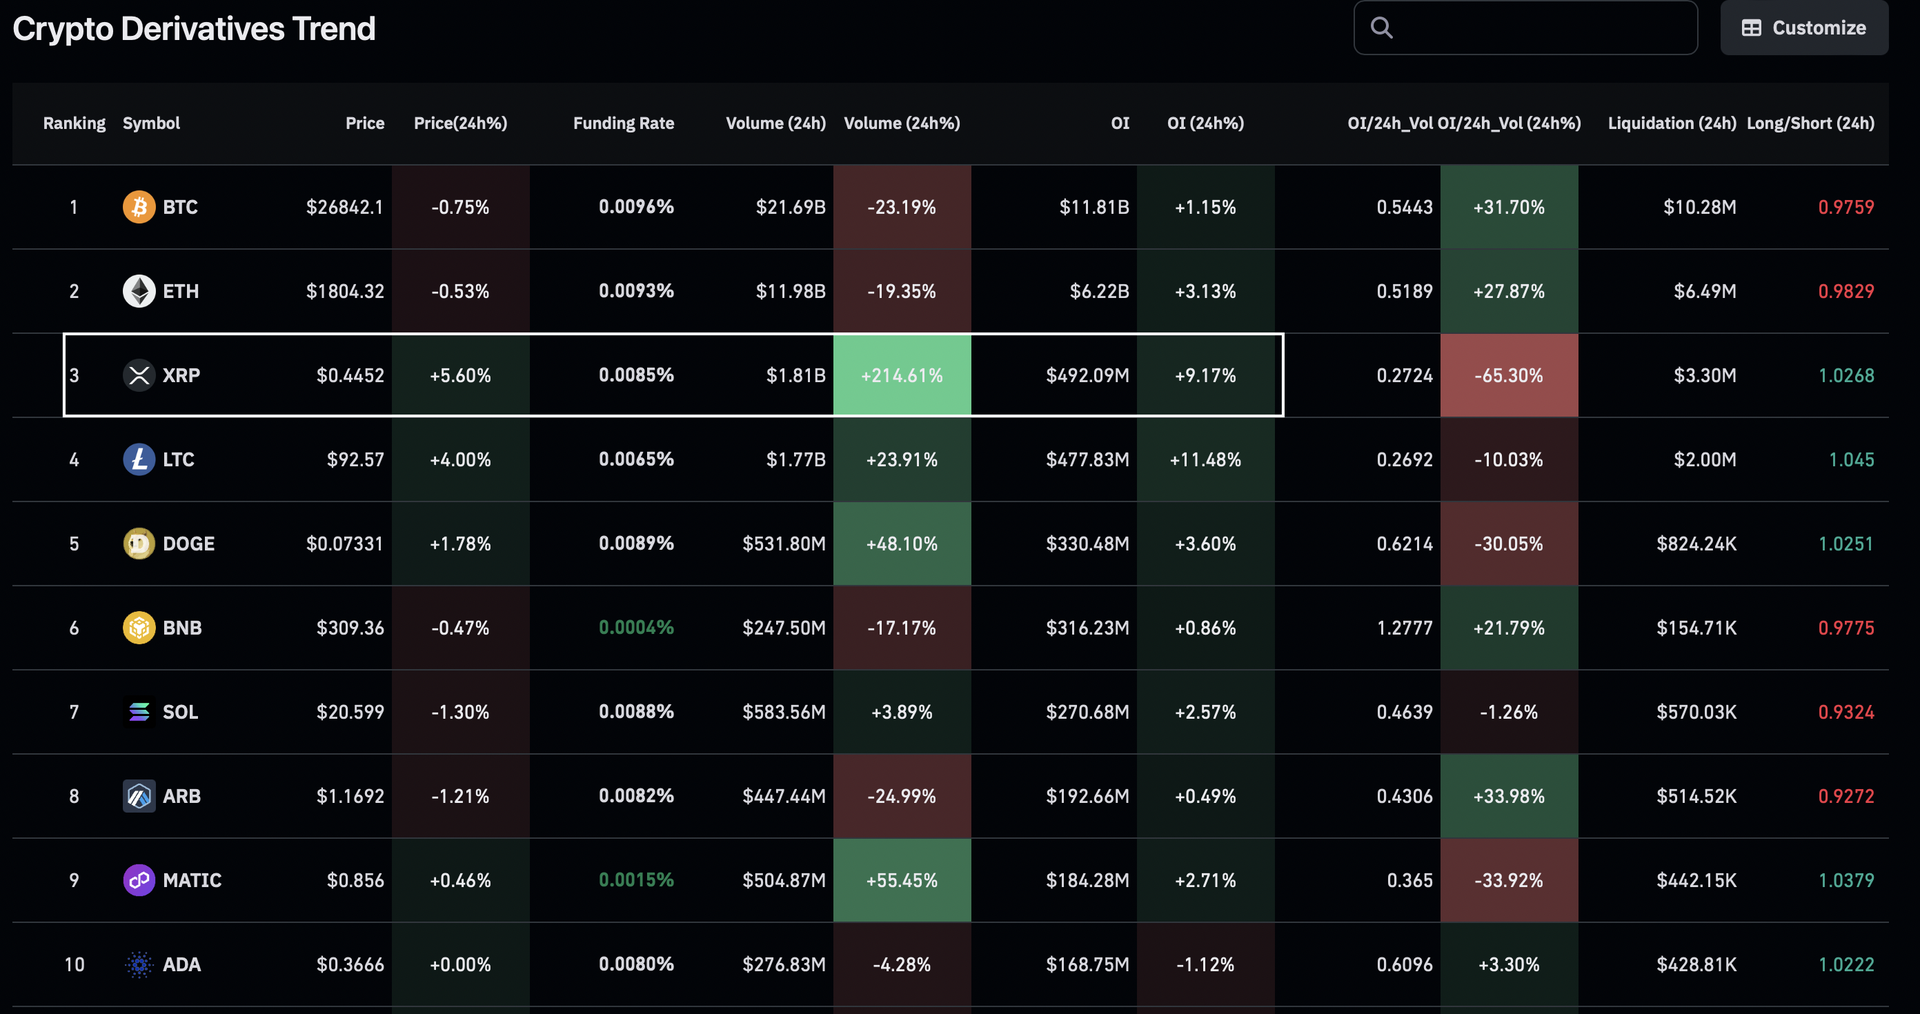Sort by the OI column header
1920x1014 pixels.
click(x=1120, y=123)
